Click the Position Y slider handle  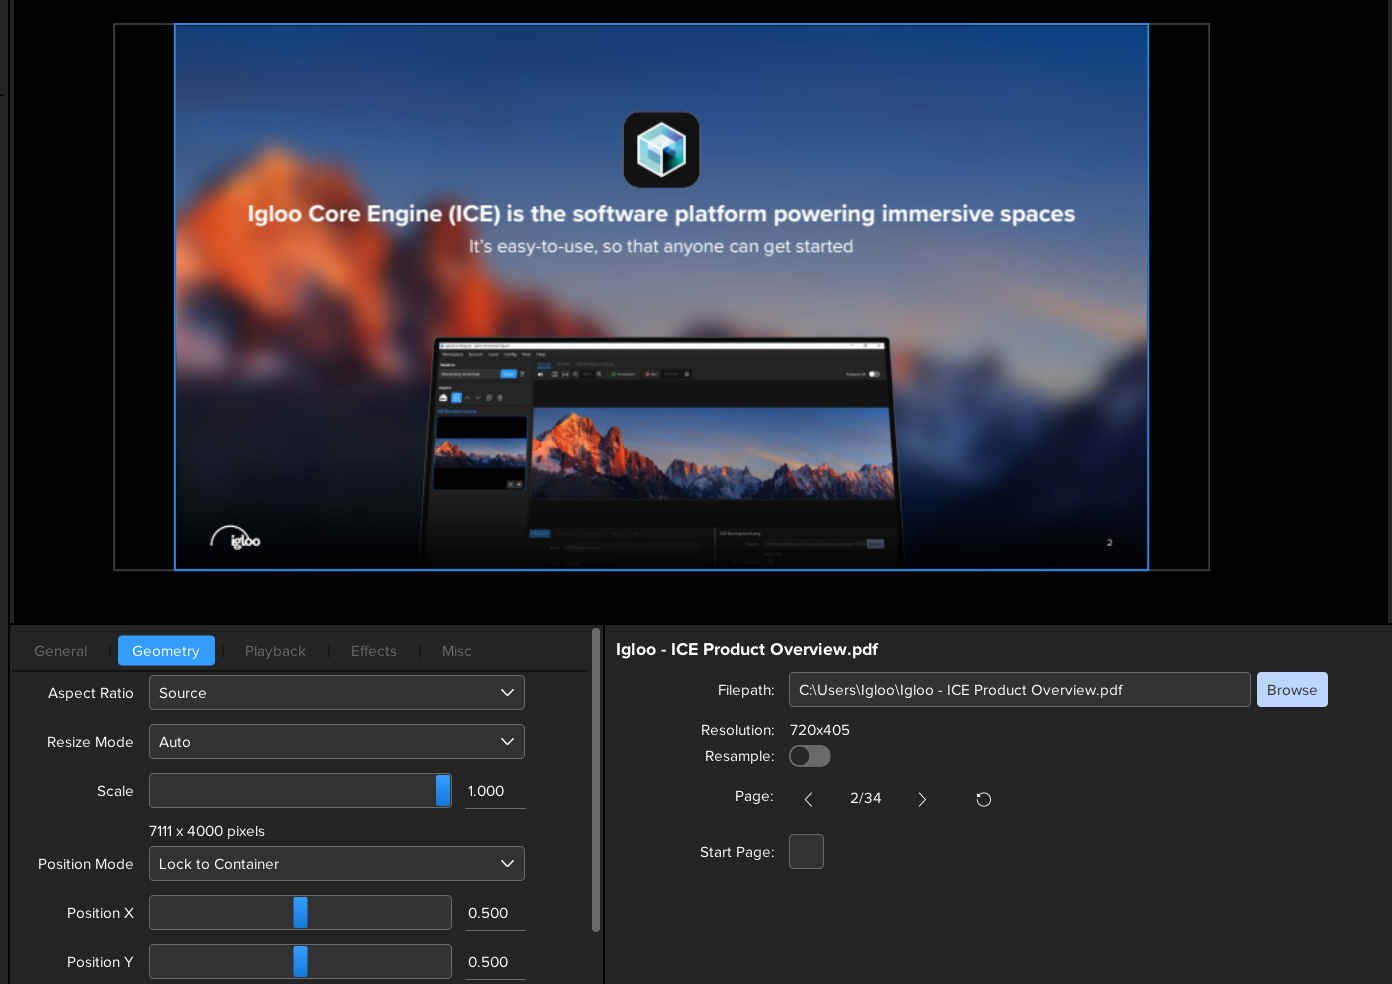pos(300,962)
